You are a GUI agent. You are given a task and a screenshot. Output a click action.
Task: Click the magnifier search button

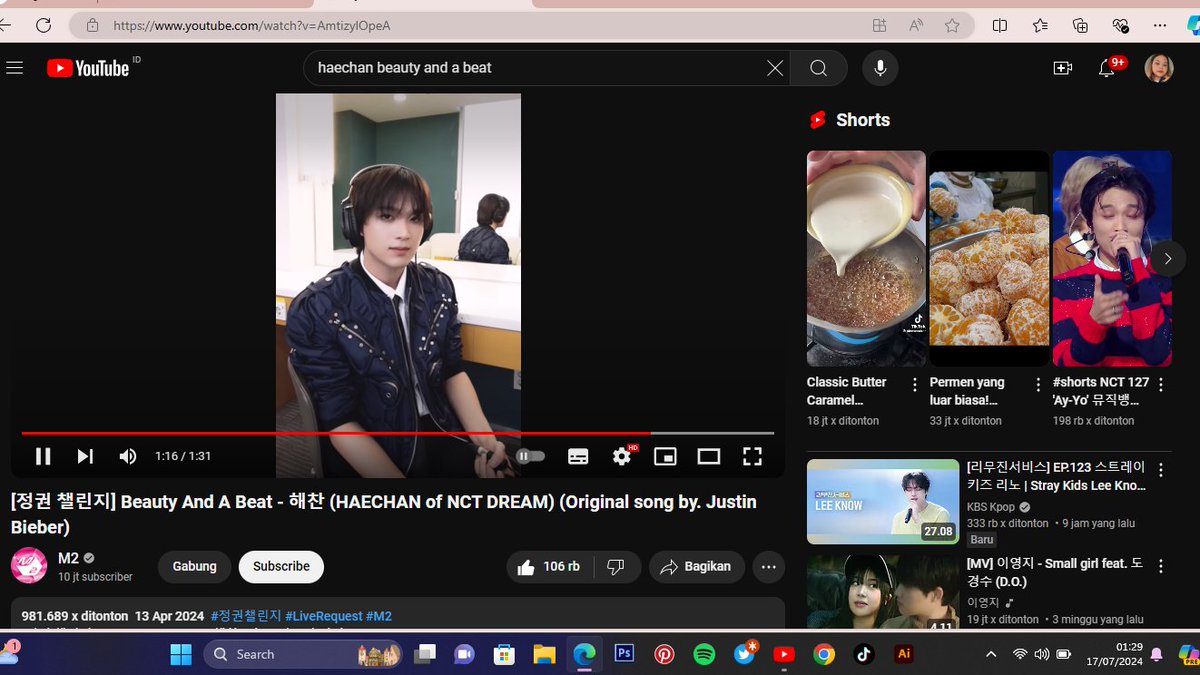[818, 68]
